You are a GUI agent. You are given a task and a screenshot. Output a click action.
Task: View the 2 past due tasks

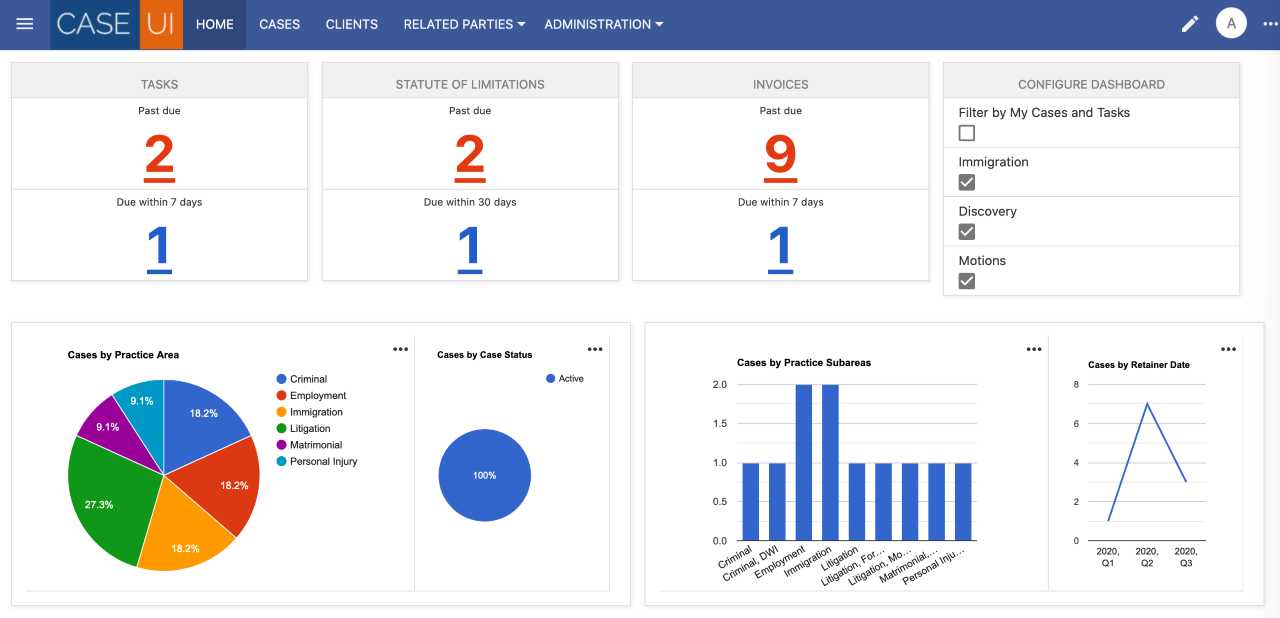tap(159, 157)
